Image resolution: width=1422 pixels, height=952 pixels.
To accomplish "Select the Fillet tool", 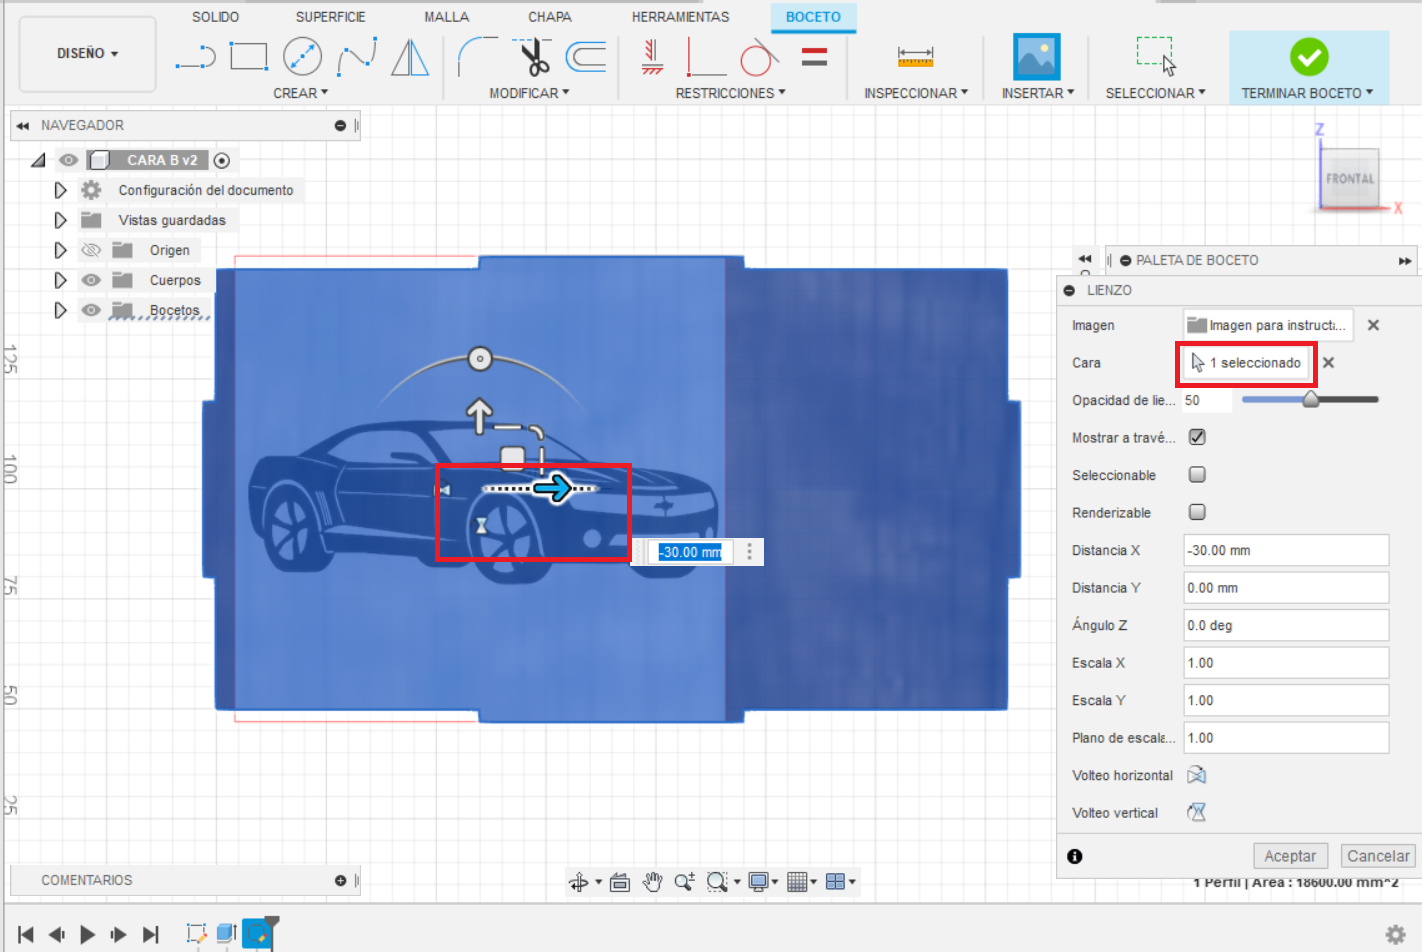I will pyautogui.click(x=478, y=57).
